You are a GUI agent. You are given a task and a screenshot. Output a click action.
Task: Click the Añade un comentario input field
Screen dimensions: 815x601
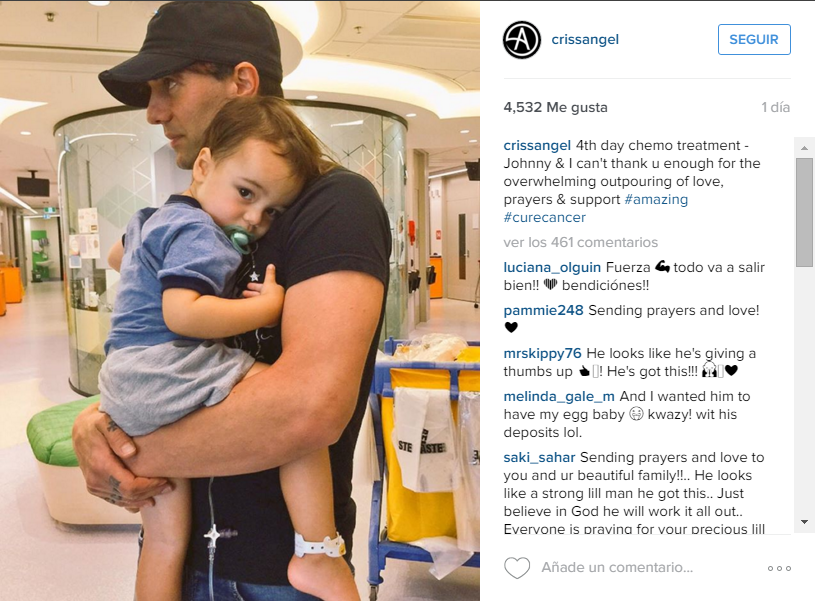(x=617, y=568)
